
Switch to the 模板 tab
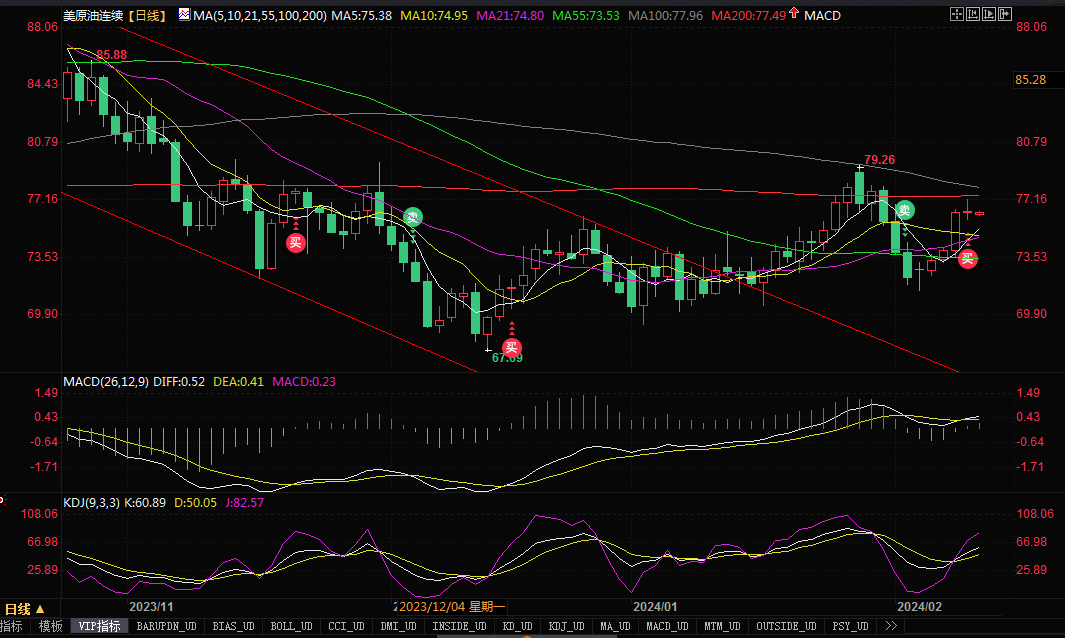50,627
